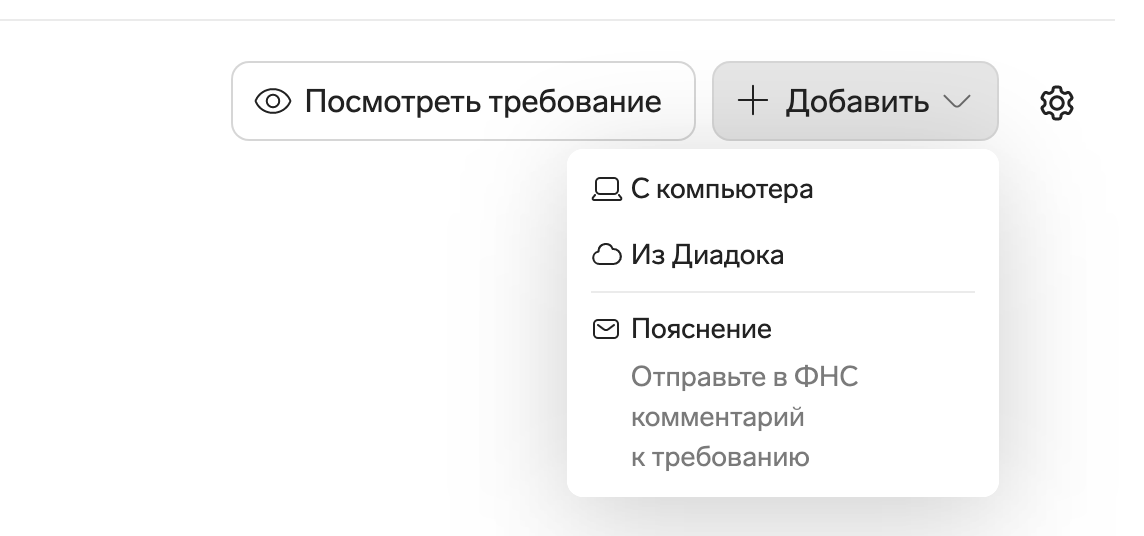Select the С компьютера menu option

pos(721,189)
